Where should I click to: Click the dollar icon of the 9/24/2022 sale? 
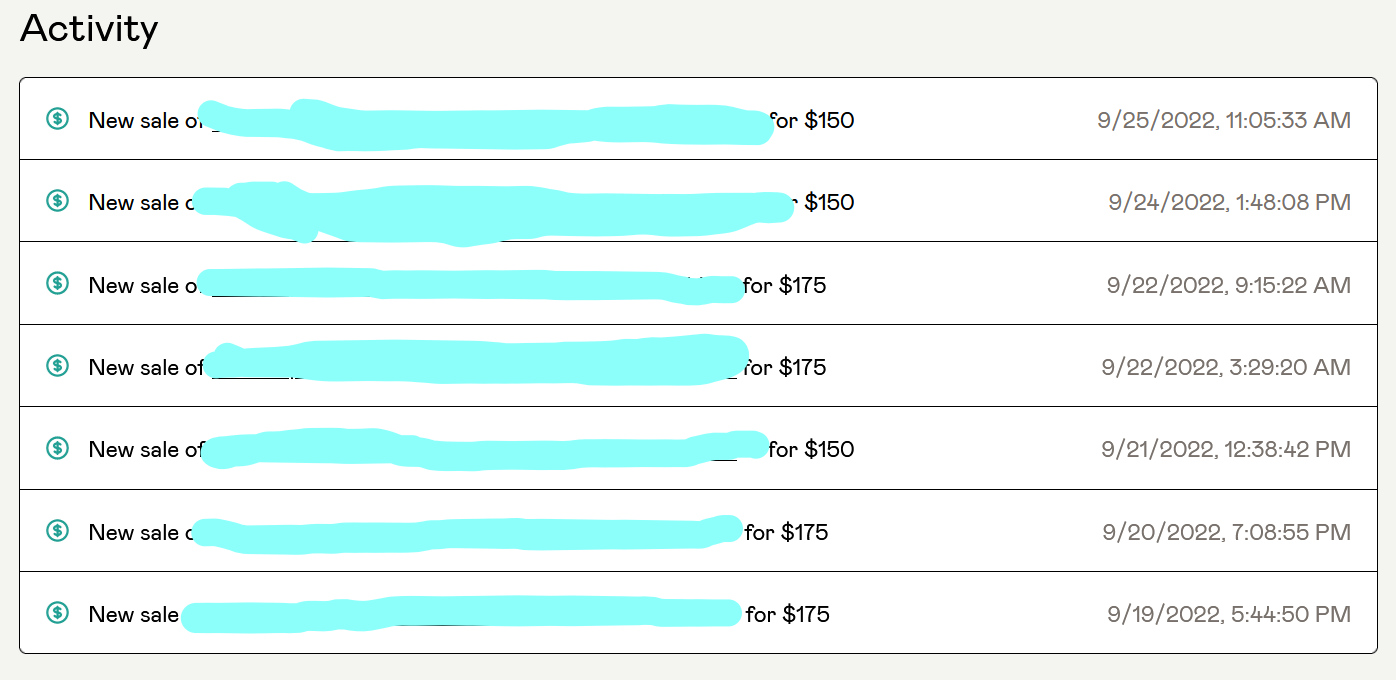pos(58,201)
